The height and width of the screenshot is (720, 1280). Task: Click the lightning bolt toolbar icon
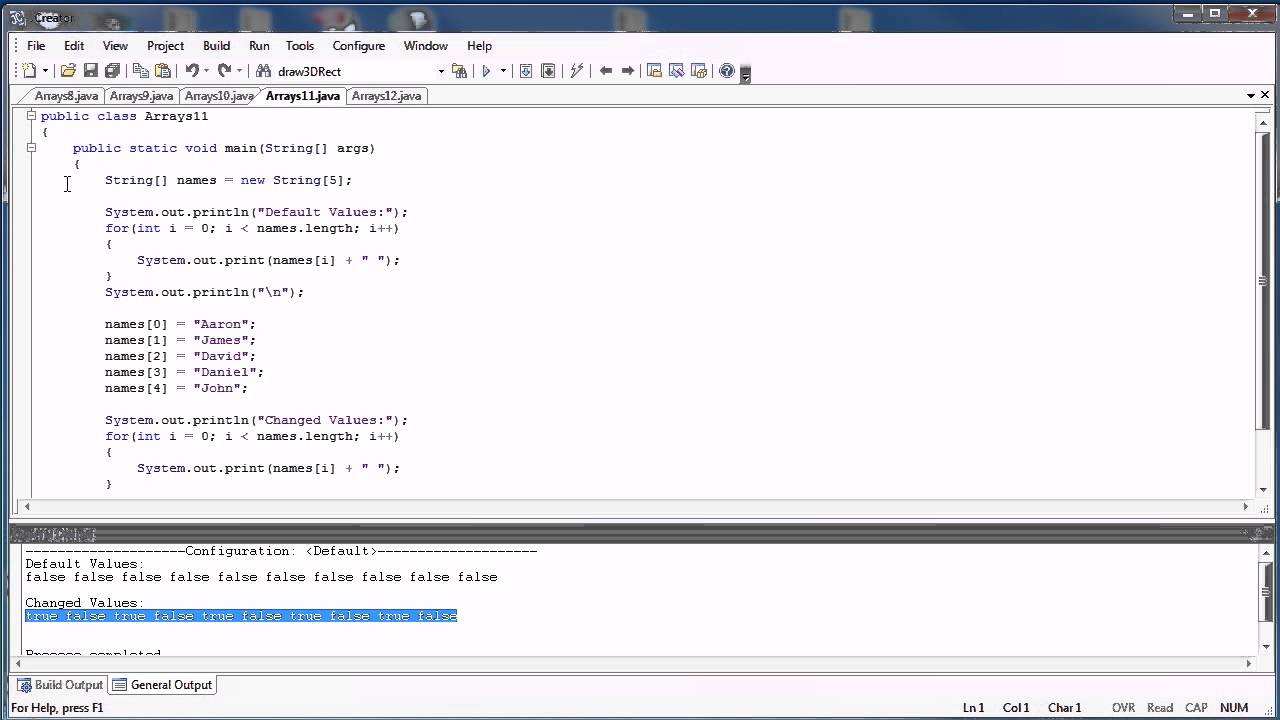pos(576,71)
